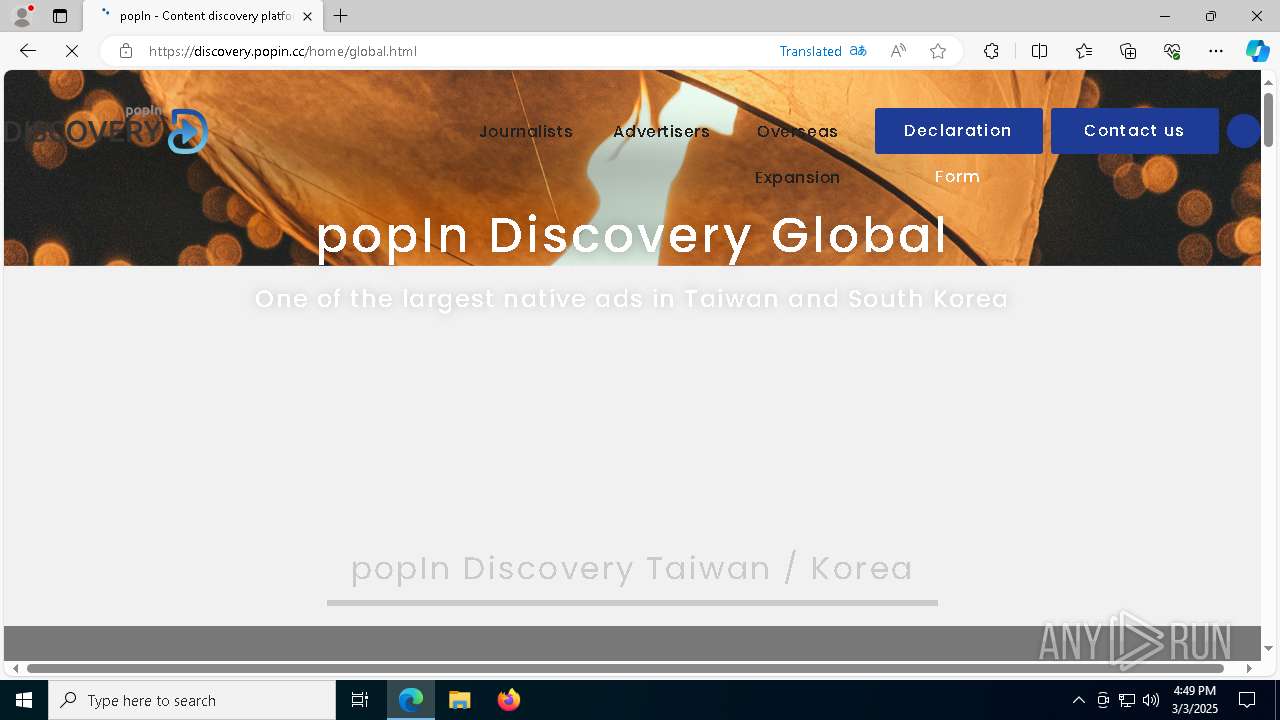Open the notification center
This screenshot has height=720, width=1280.
(x=1247, y=700)
